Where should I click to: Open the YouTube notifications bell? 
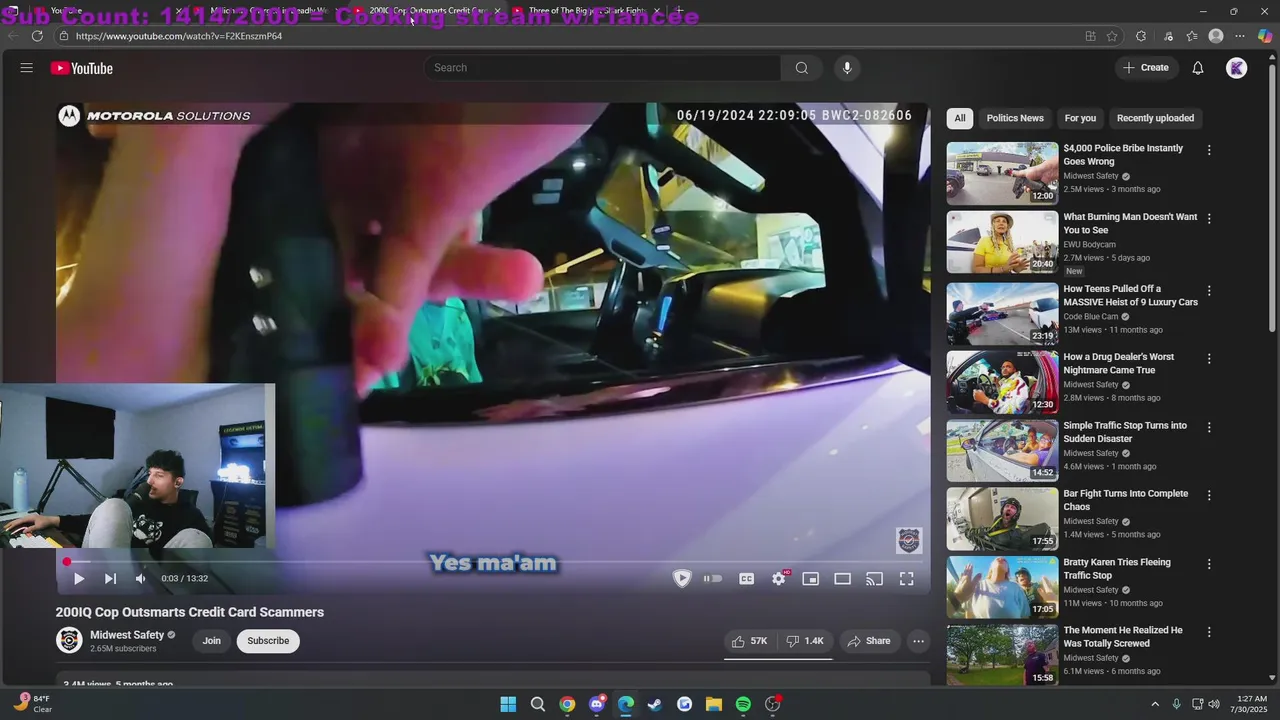click(x=1198, y=68)
